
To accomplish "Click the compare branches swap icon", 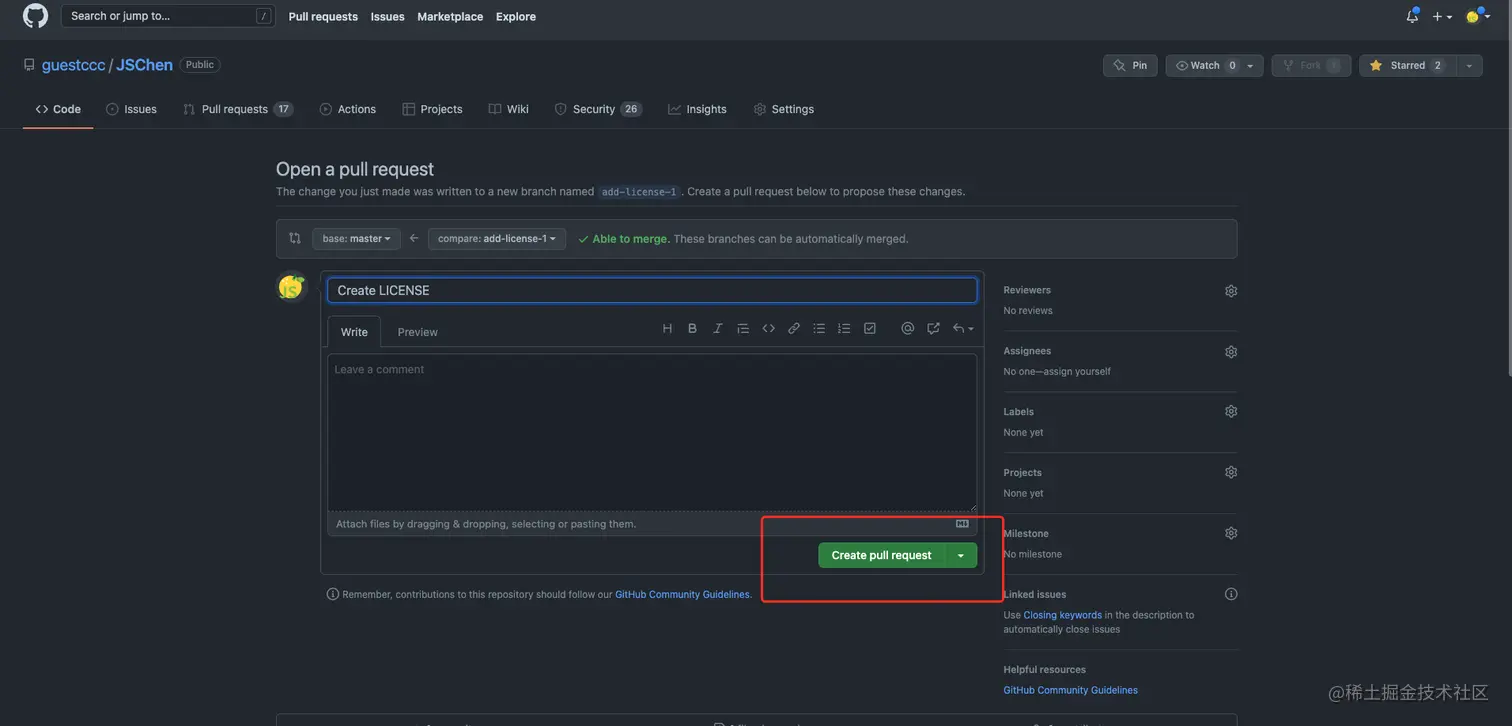I will point(294,238).
